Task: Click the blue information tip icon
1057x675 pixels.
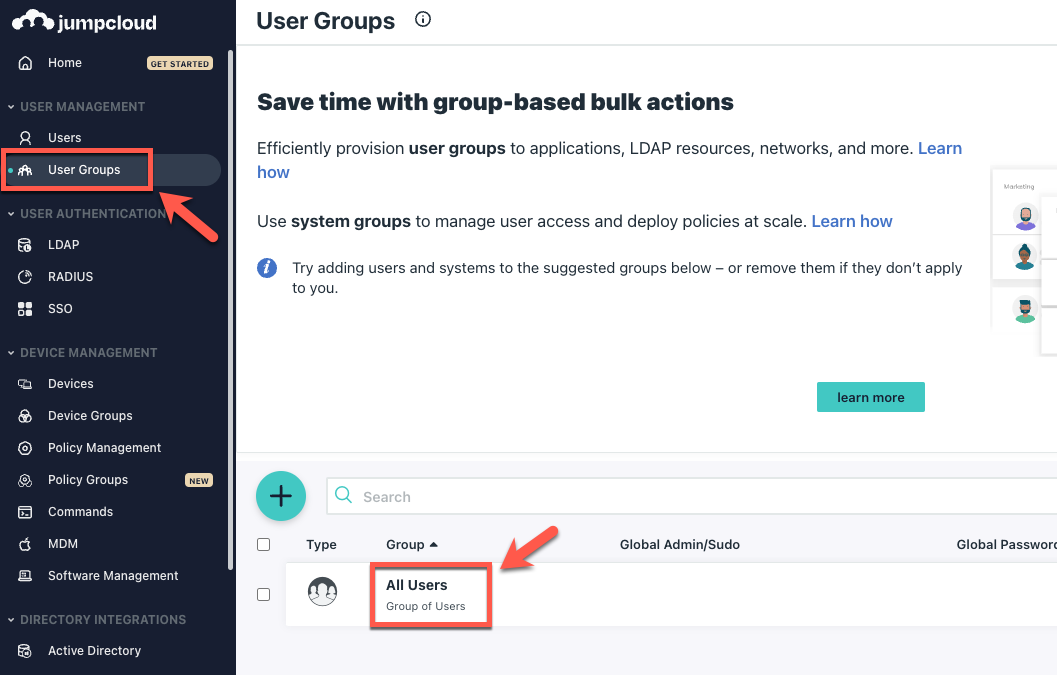Action: 267,268
